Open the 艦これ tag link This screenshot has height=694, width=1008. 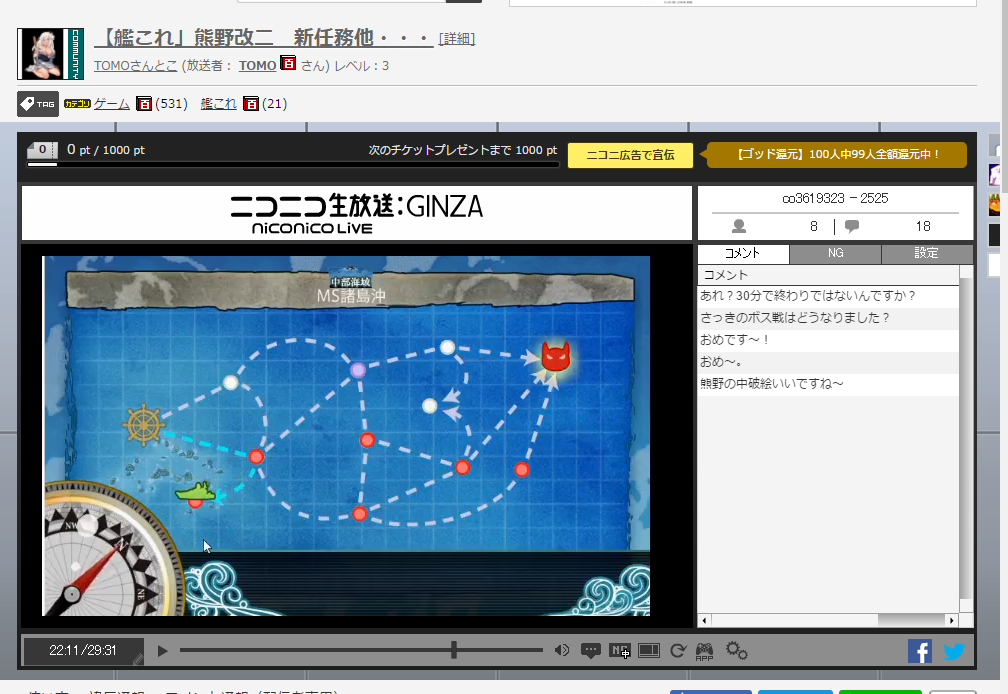pyautogui.click(x=219, y=103)
